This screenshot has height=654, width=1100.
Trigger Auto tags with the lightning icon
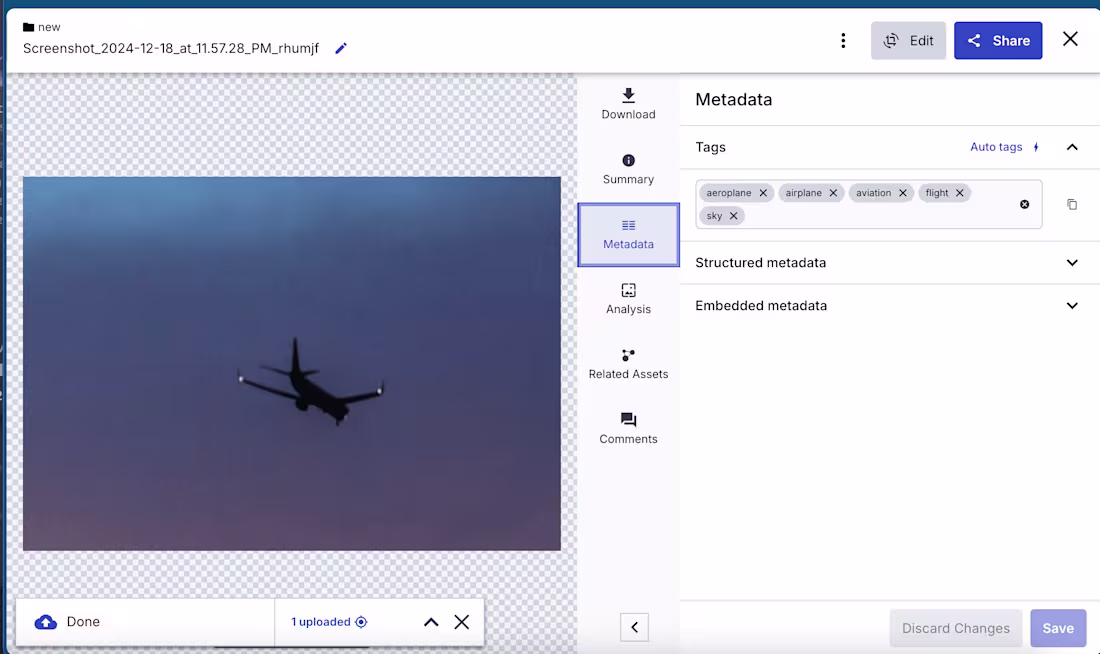pyautogui.click(x=1036, y=147)
